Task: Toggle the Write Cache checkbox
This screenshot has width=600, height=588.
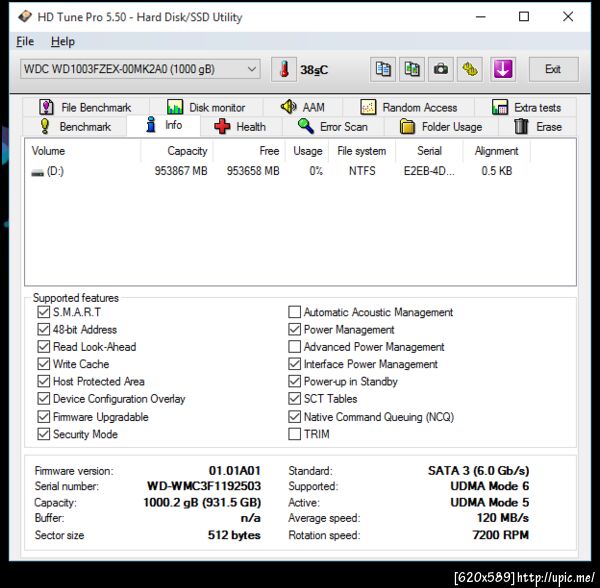Action: [44, 364]
